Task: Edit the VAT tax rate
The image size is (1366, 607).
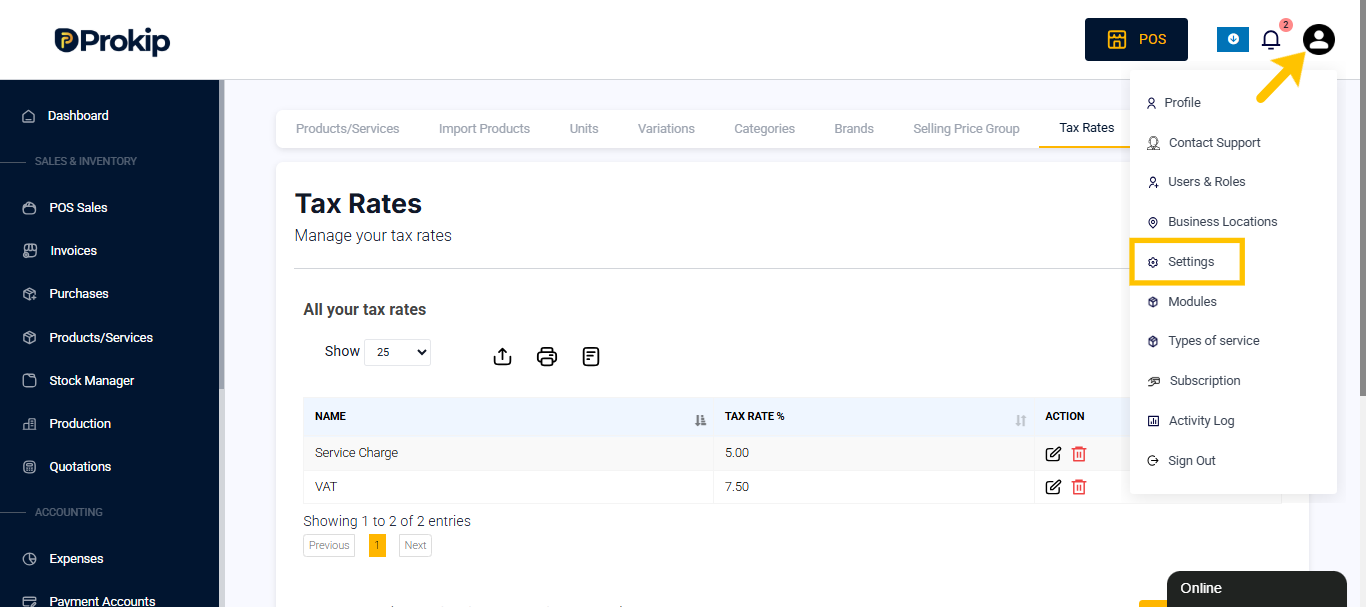Action: (1053, 487)
